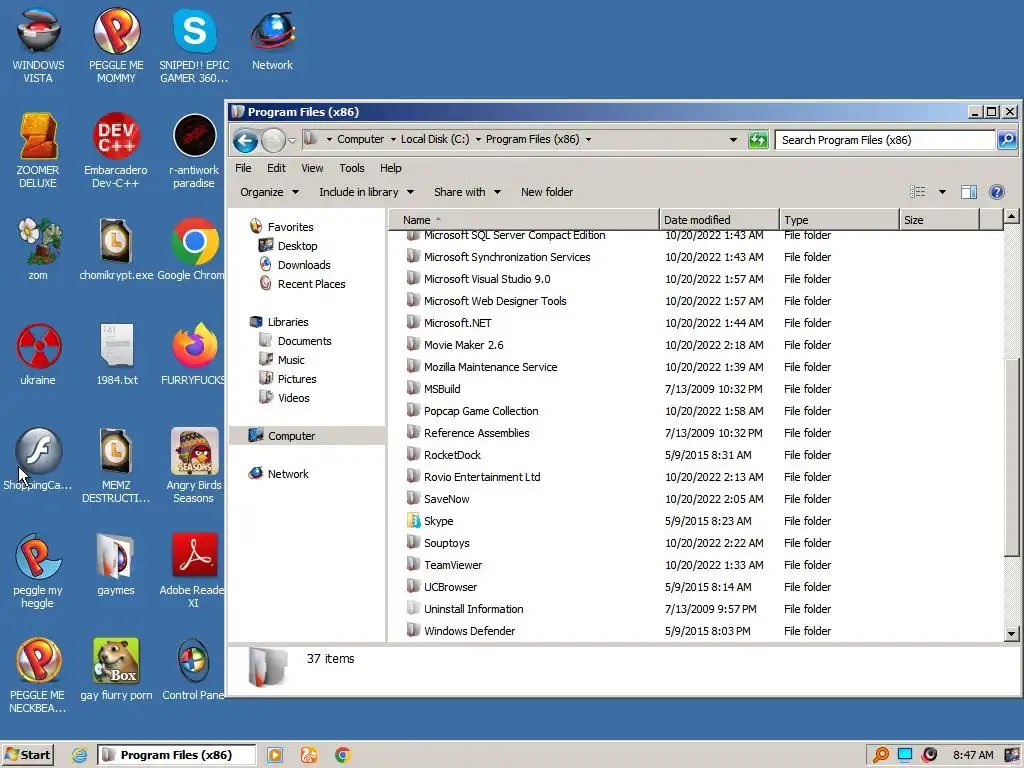
Task: Select the Firefox desktop icon
Action: pyautogui.click(x=193, y=354)
